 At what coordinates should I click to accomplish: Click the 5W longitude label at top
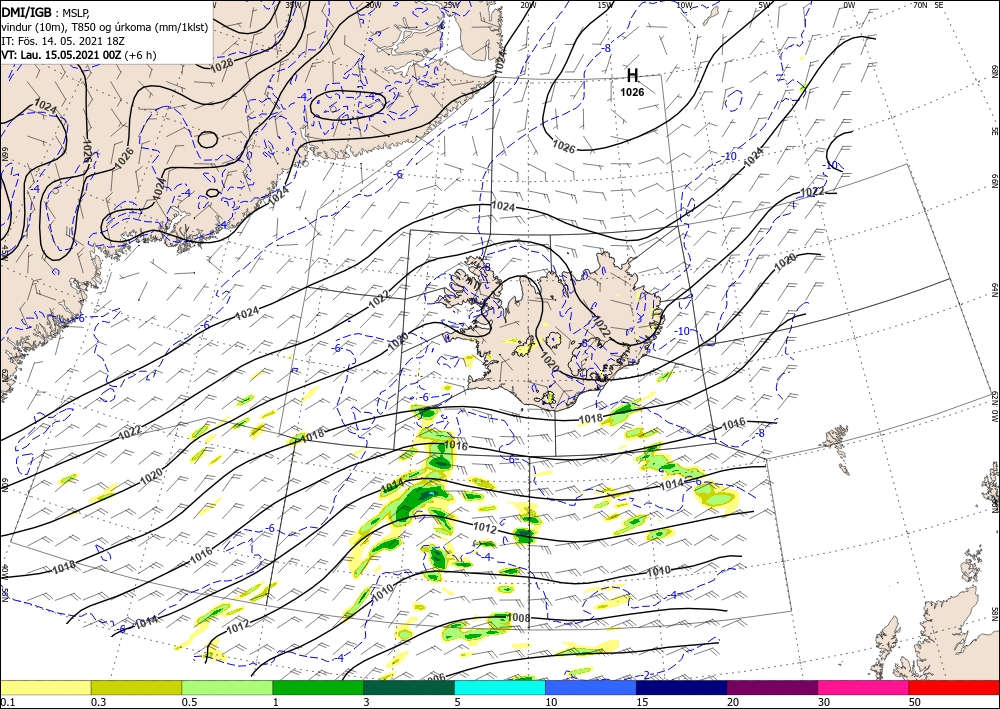[x=765, y=5]
